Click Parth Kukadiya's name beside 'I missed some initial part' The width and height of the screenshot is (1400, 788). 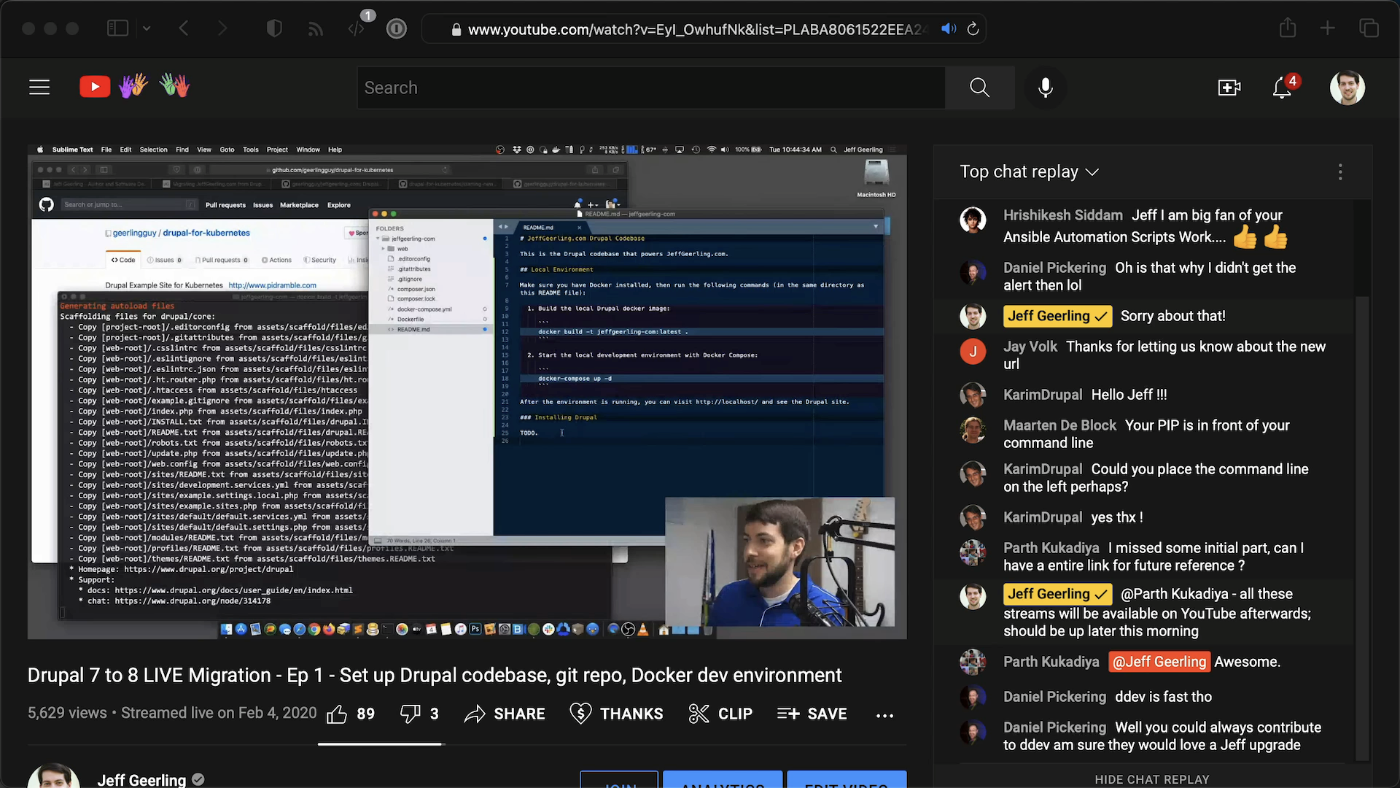[x=1051, y=548]
